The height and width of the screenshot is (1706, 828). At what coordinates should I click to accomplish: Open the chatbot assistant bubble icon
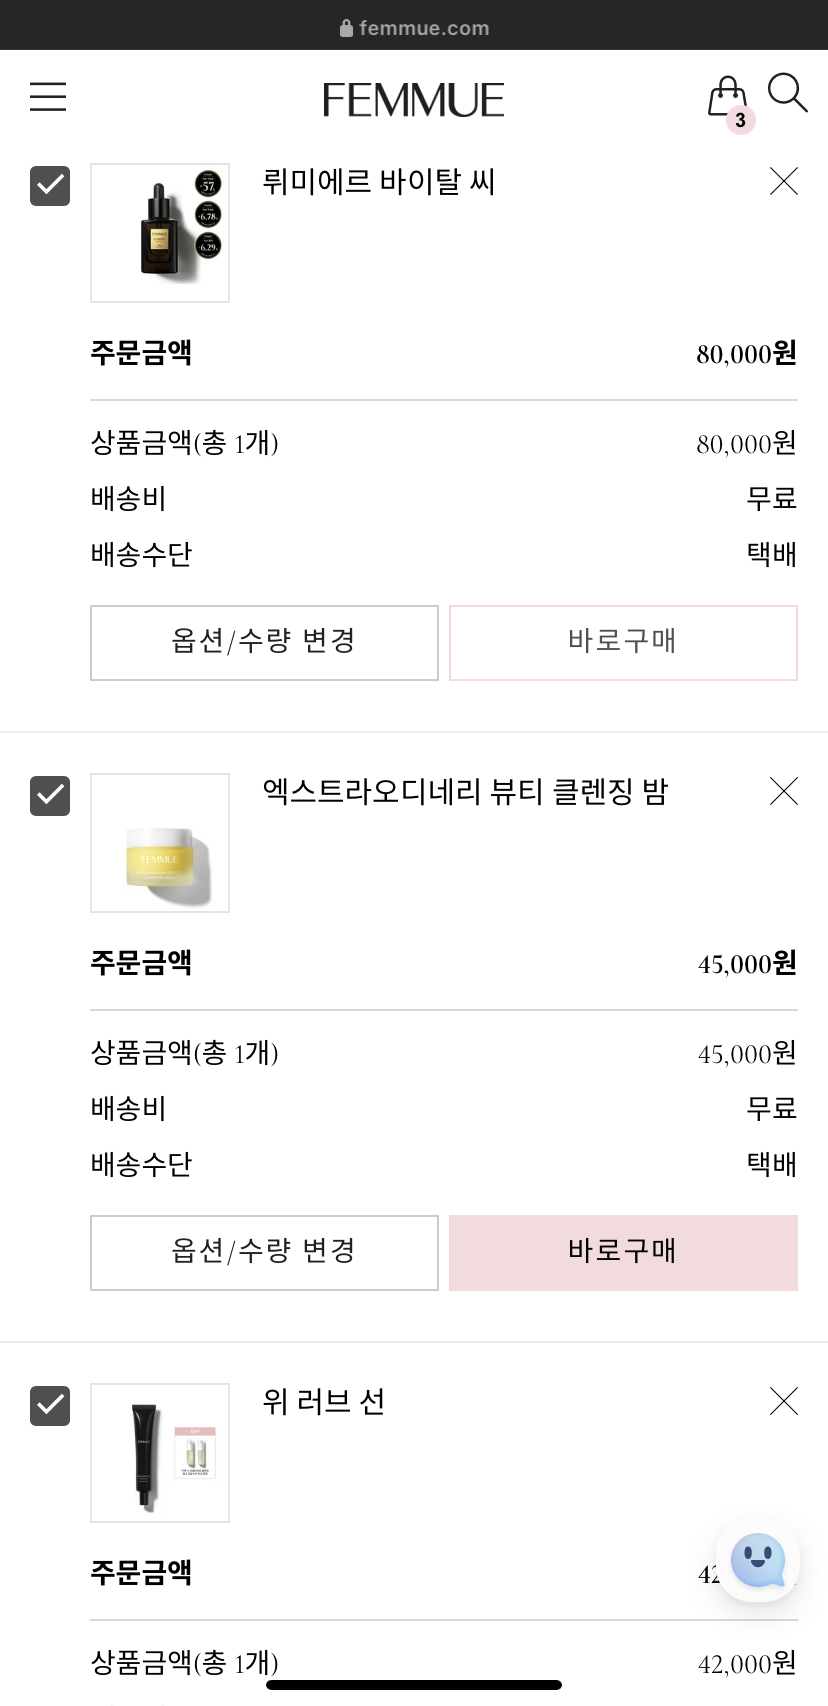(x=758, y=1561)
